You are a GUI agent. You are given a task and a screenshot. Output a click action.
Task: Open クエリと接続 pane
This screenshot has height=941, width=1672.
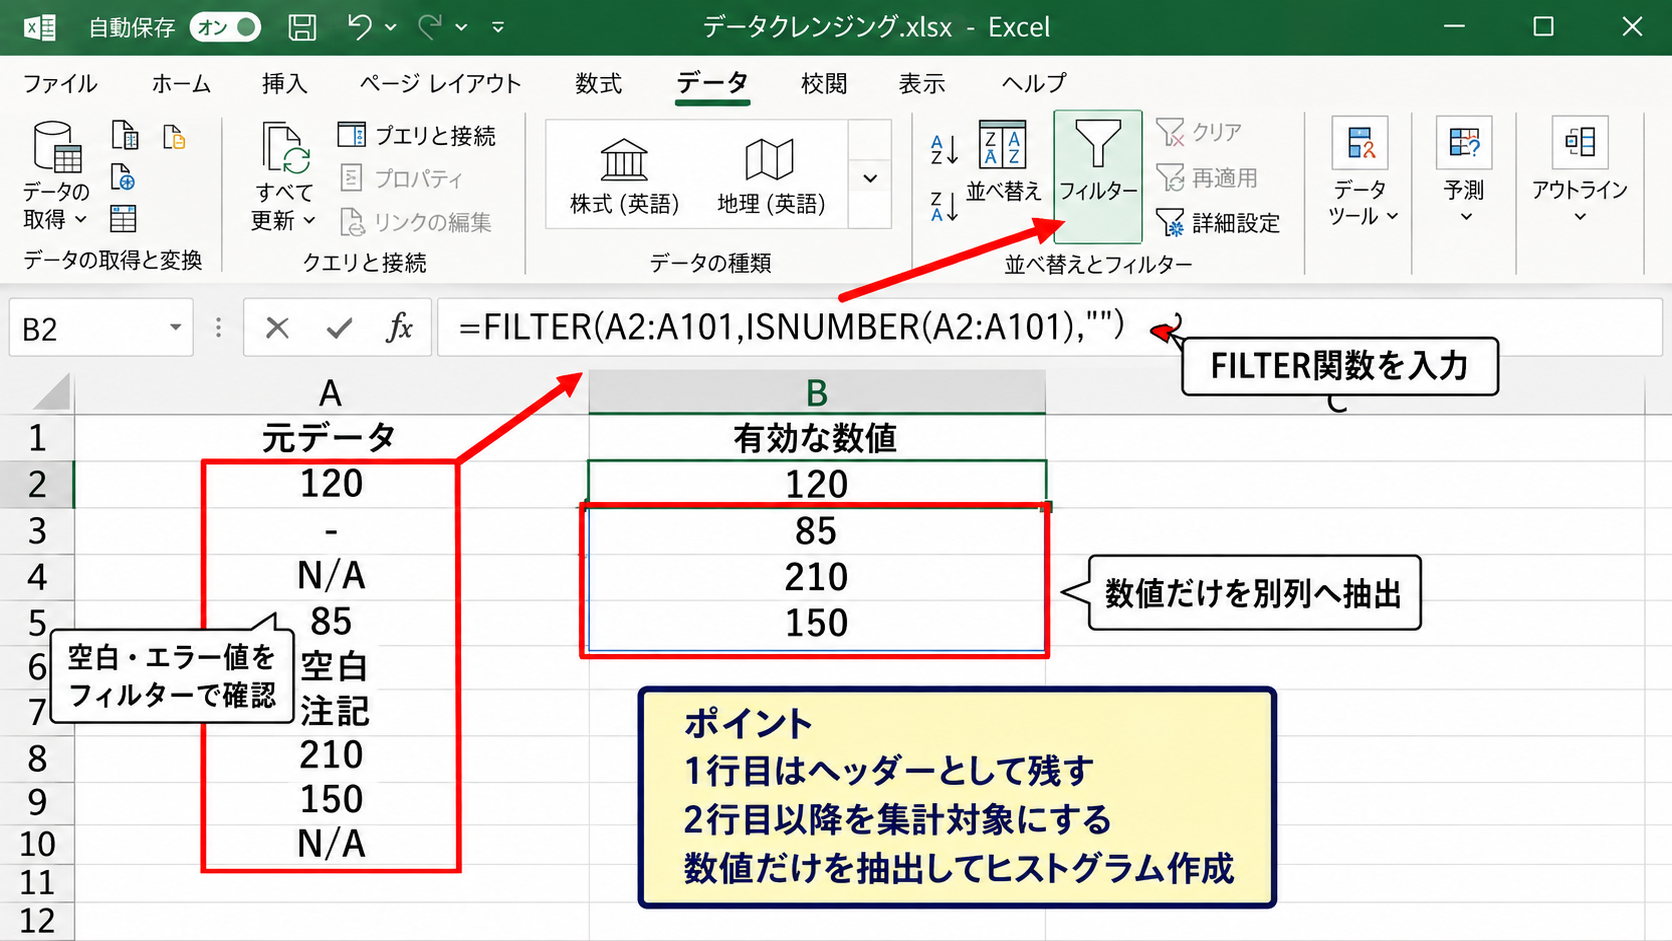[x=417, y=135]
